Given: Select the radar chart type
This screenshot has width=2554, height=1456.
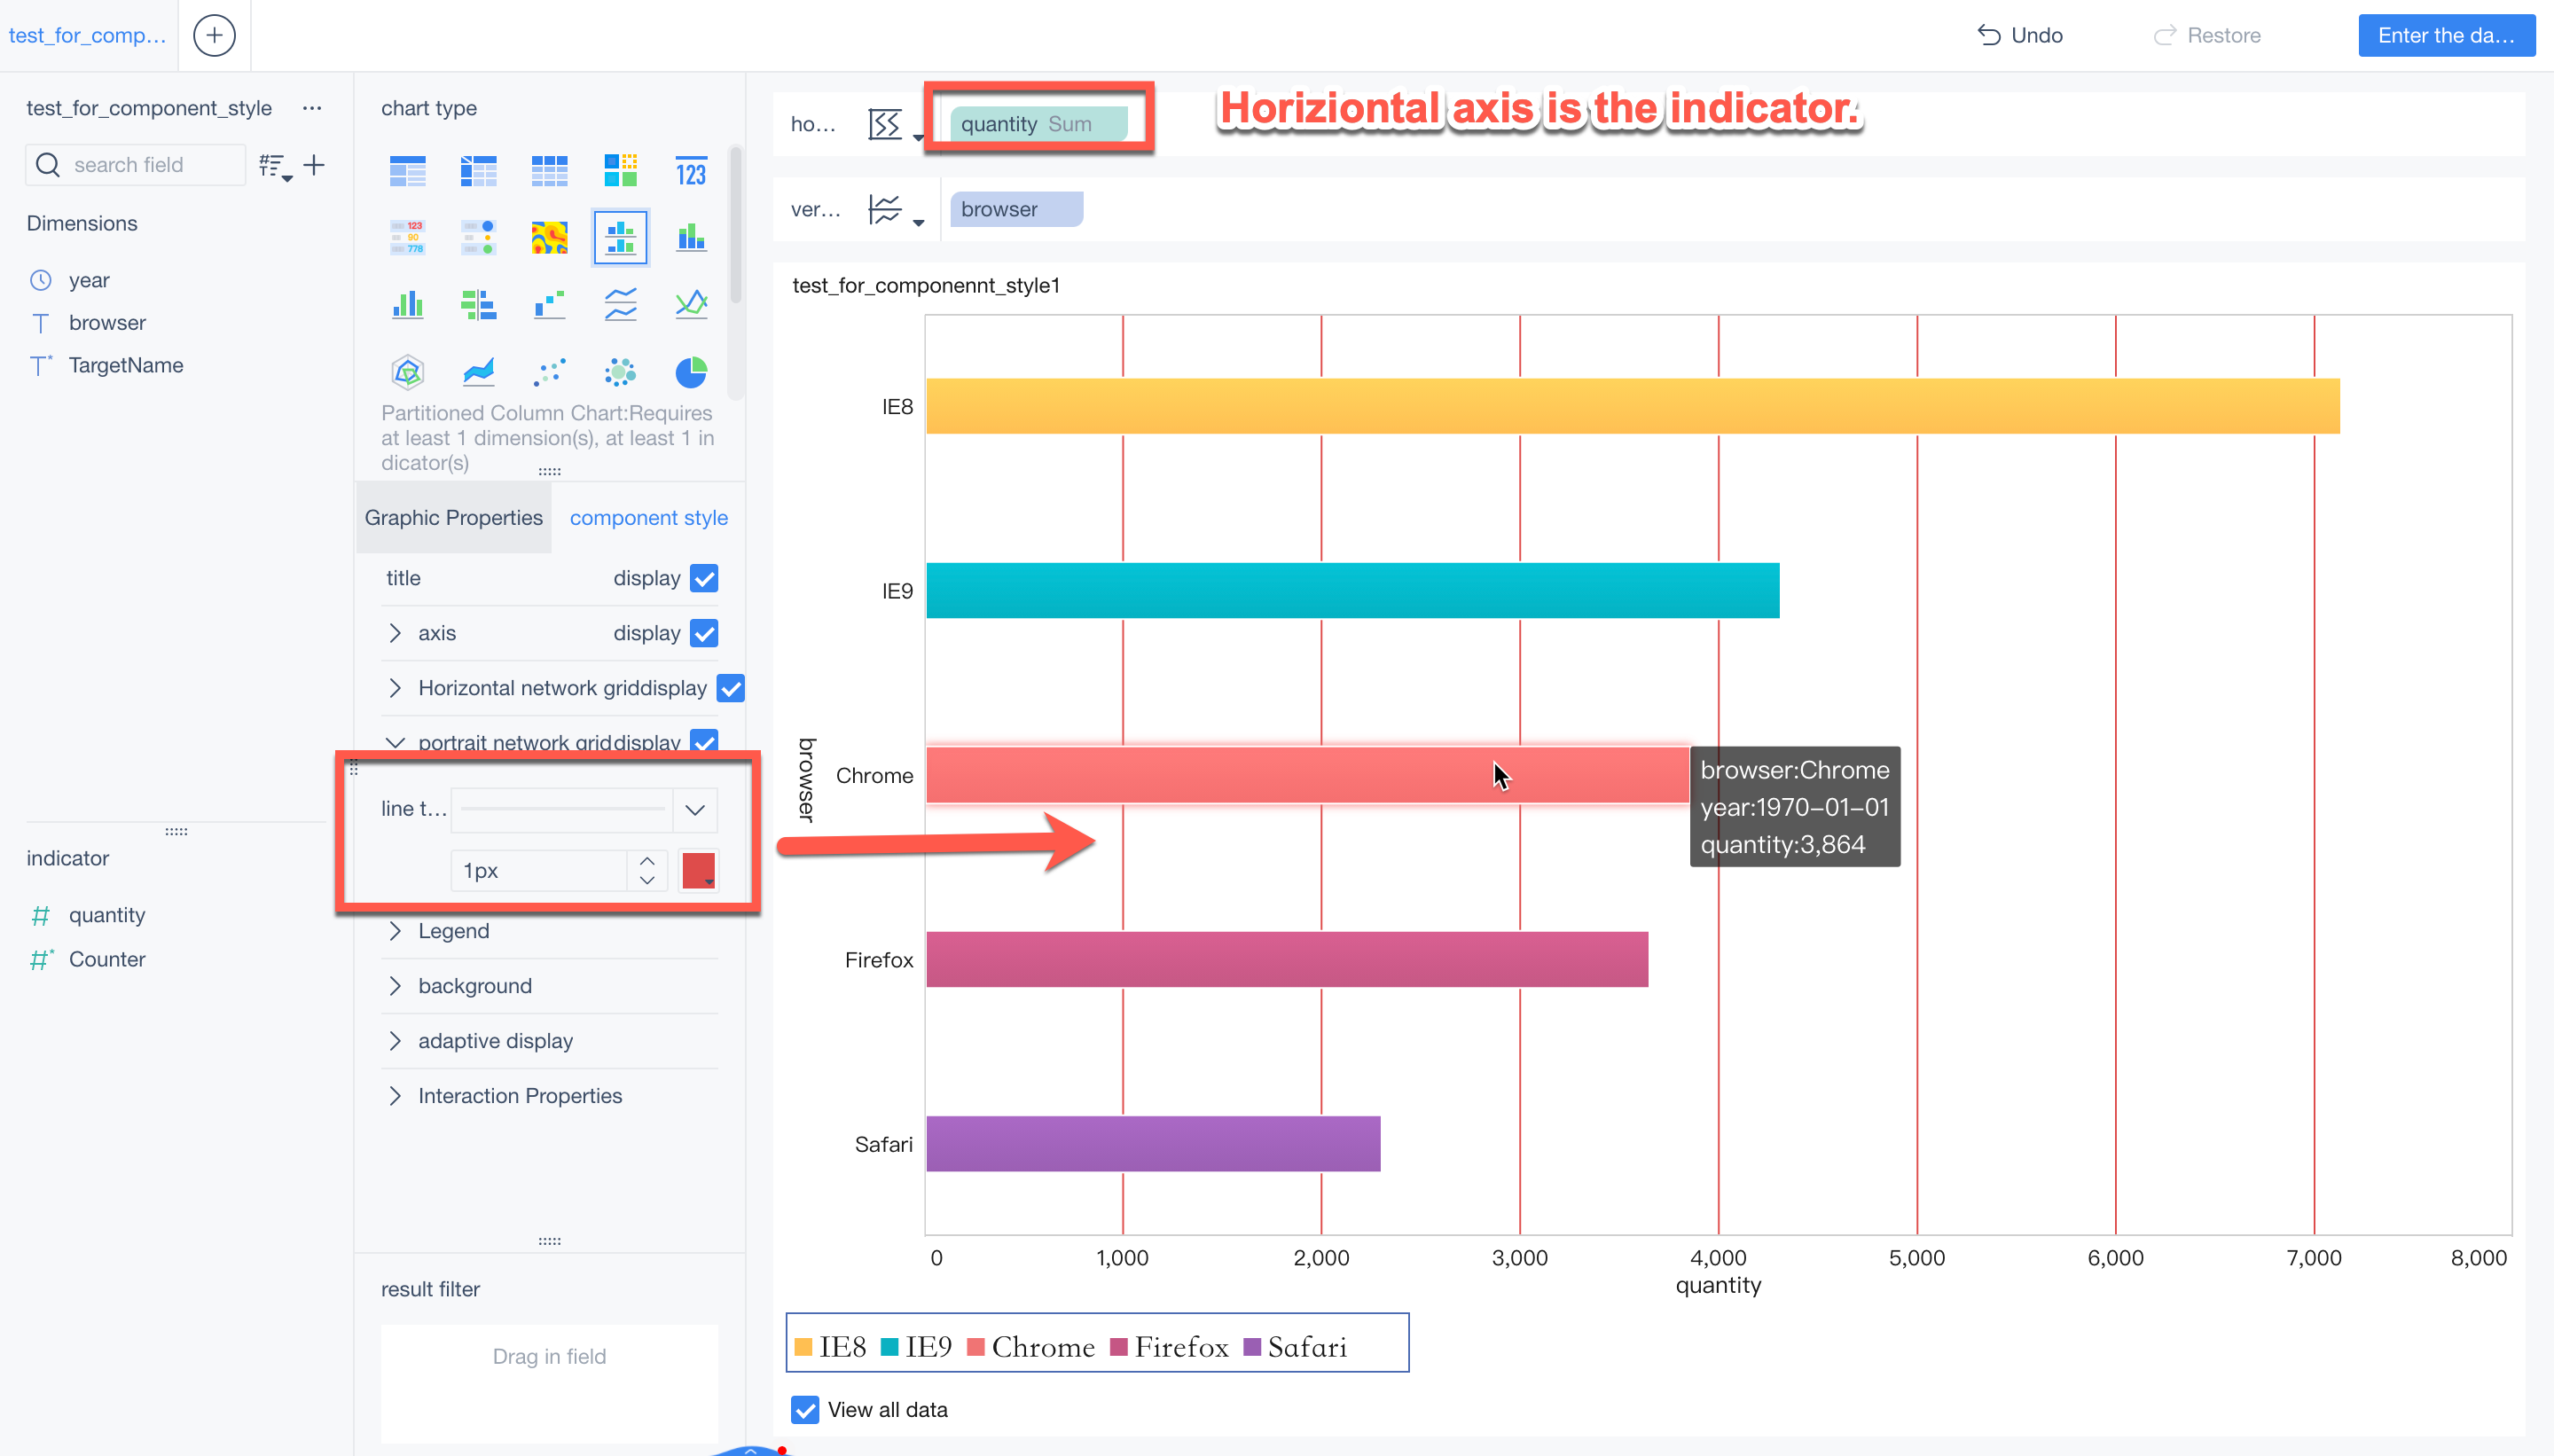Looking at the screenshot, I should 407,372.
